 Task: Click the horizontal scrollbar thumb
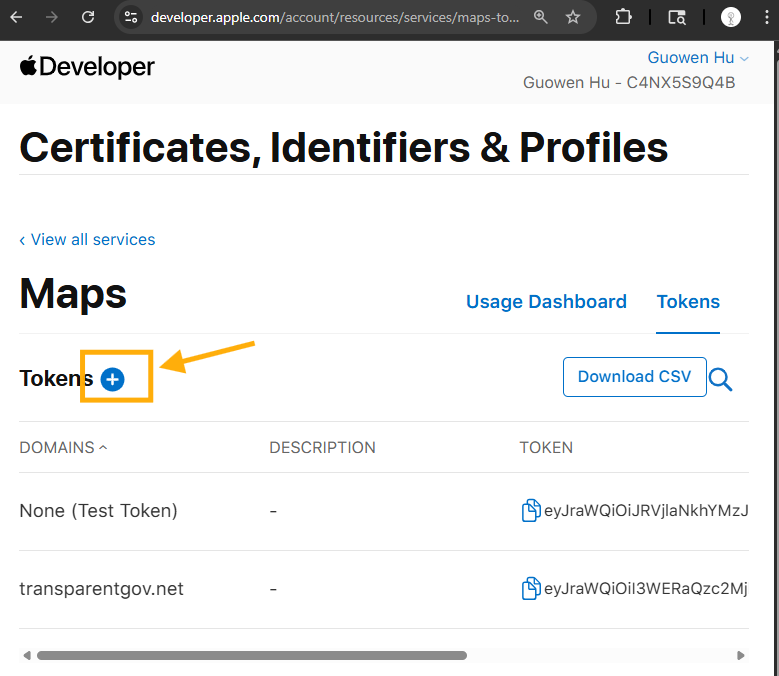[x=251, y=656]
